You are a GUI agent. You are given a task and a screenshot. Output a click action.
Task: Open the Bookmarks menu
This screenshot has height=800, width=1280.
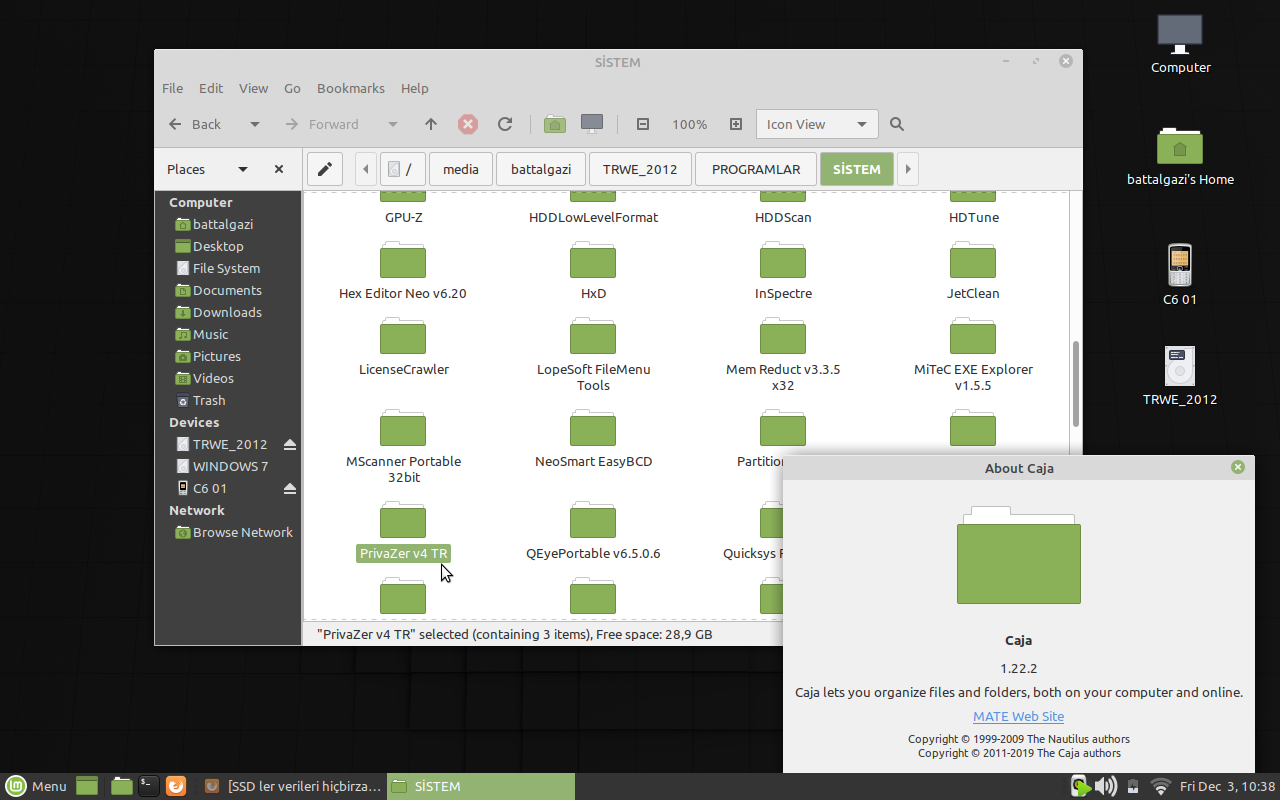click(351, 88)
